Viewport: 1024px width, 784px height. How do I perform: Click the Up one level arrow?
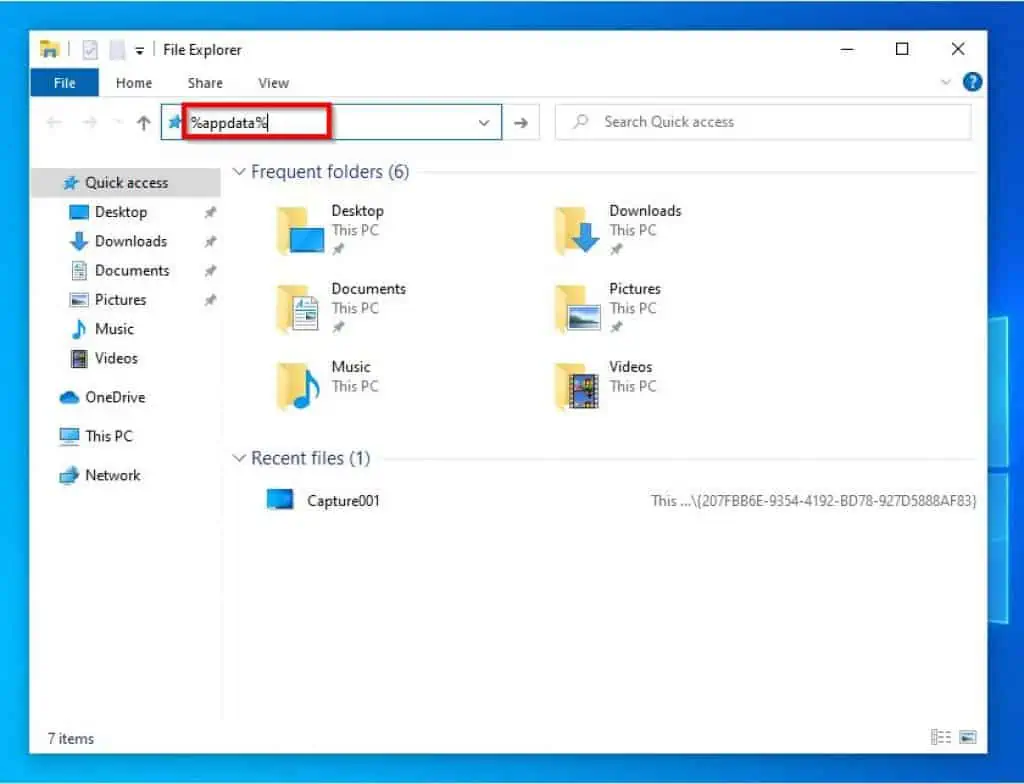[144, 122]
